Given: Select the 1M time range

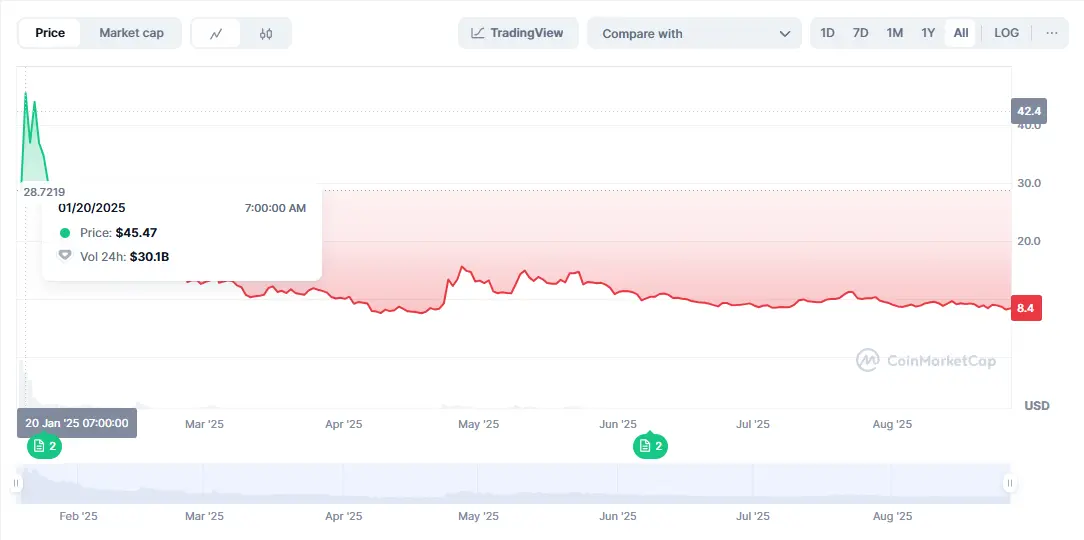Looking at the screenshot, I should pyautogui.click(x=894, y=33).
